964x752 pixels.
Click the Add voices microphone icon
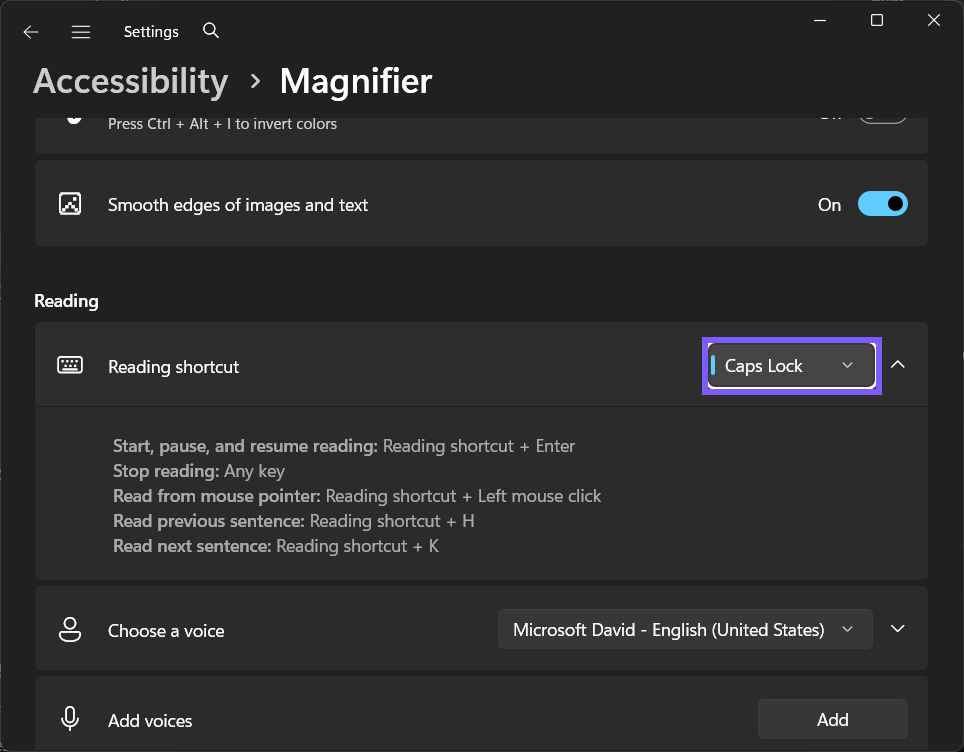(70, 718)
